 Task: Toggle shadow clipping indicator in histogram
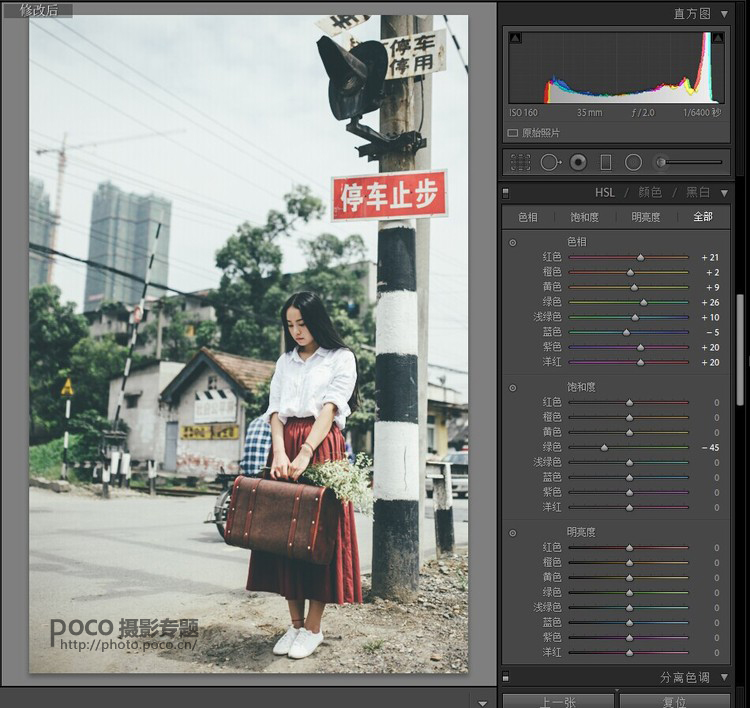tap(515, 38)
